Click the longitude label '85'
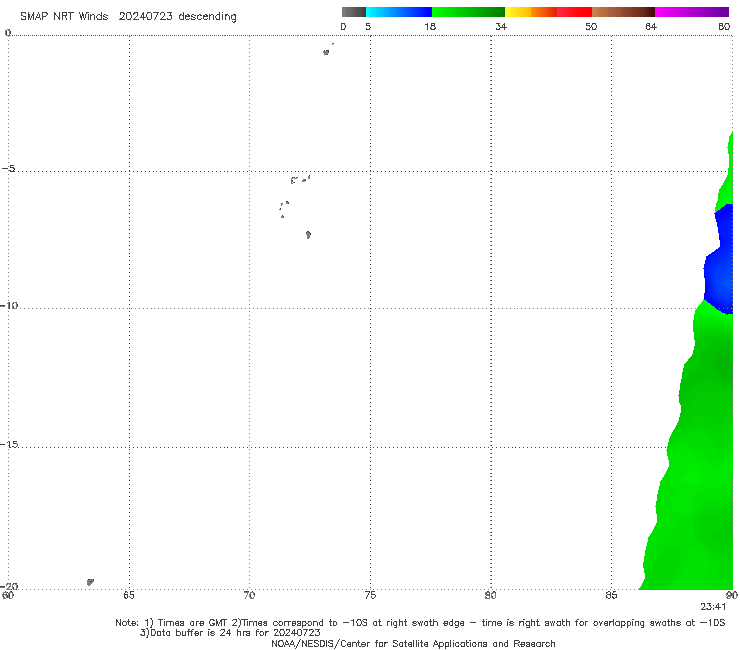Viewport: 740px width, 650px height. click(x=611, y=595)
